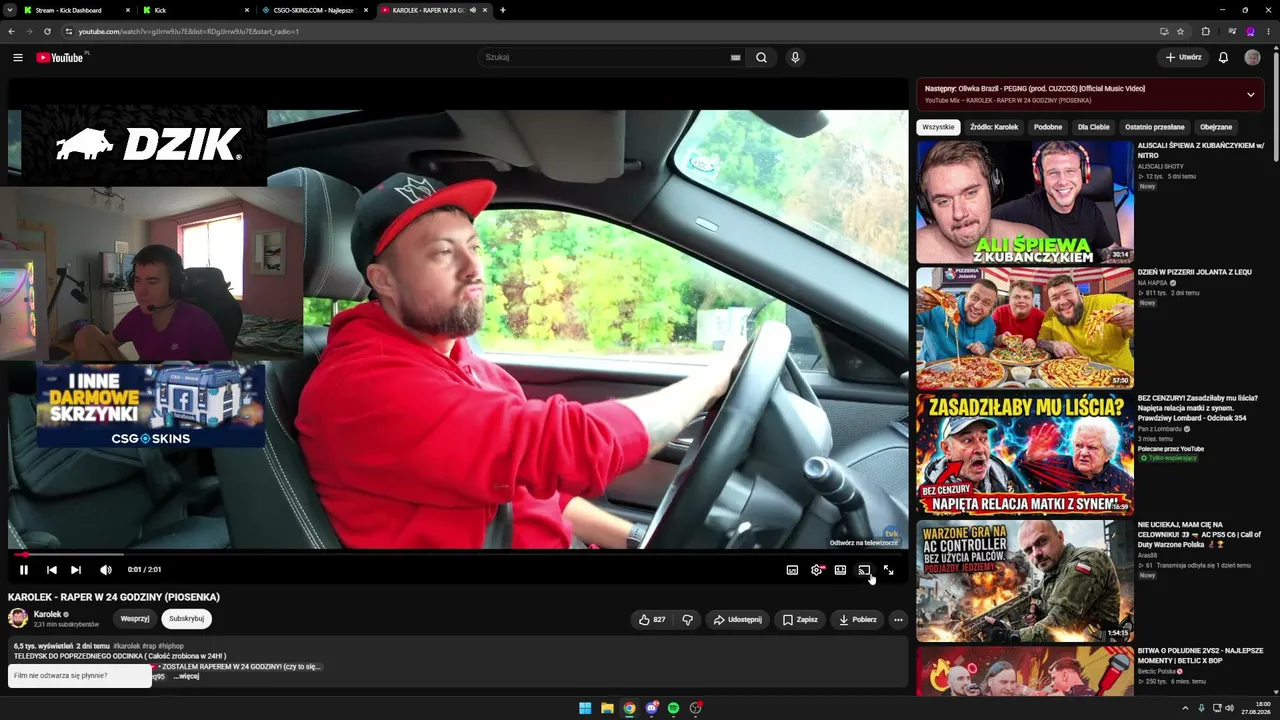Switch to the Kick browser tab
Viewport: 1280px width, 720px height.
(x=196, y=10)
